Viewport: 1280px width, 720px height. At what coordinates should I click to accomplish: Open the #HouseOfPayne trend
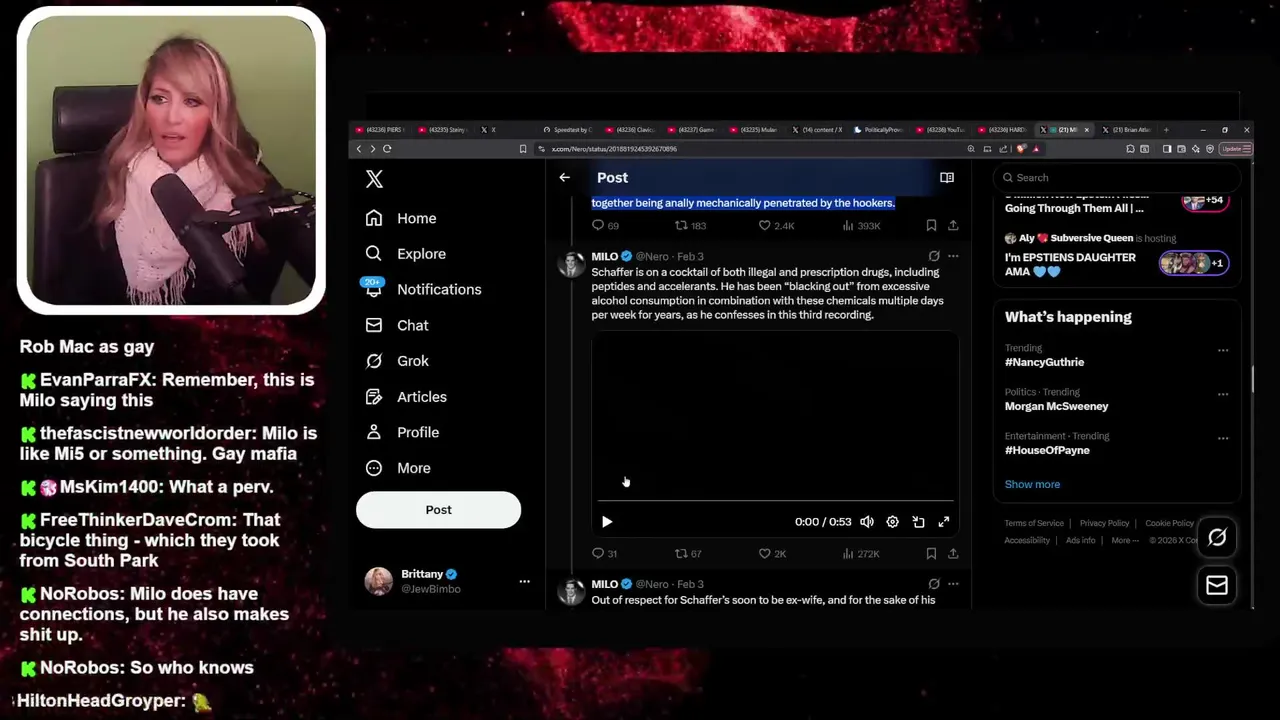(x=1047, y=450)
